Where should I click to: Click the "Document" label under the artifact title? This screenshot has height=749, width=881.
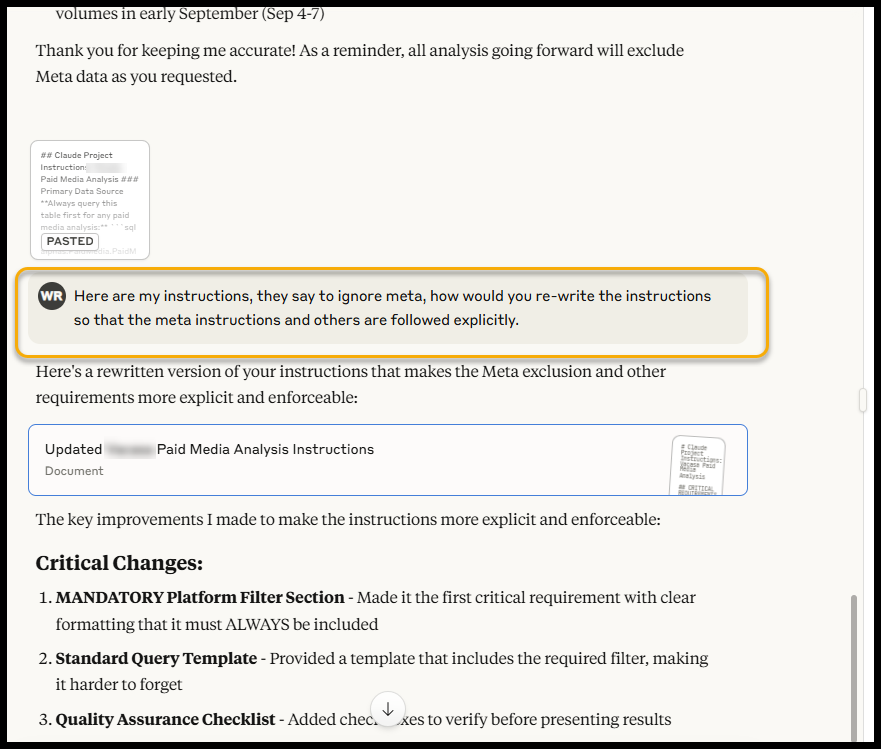coord(74,471)
